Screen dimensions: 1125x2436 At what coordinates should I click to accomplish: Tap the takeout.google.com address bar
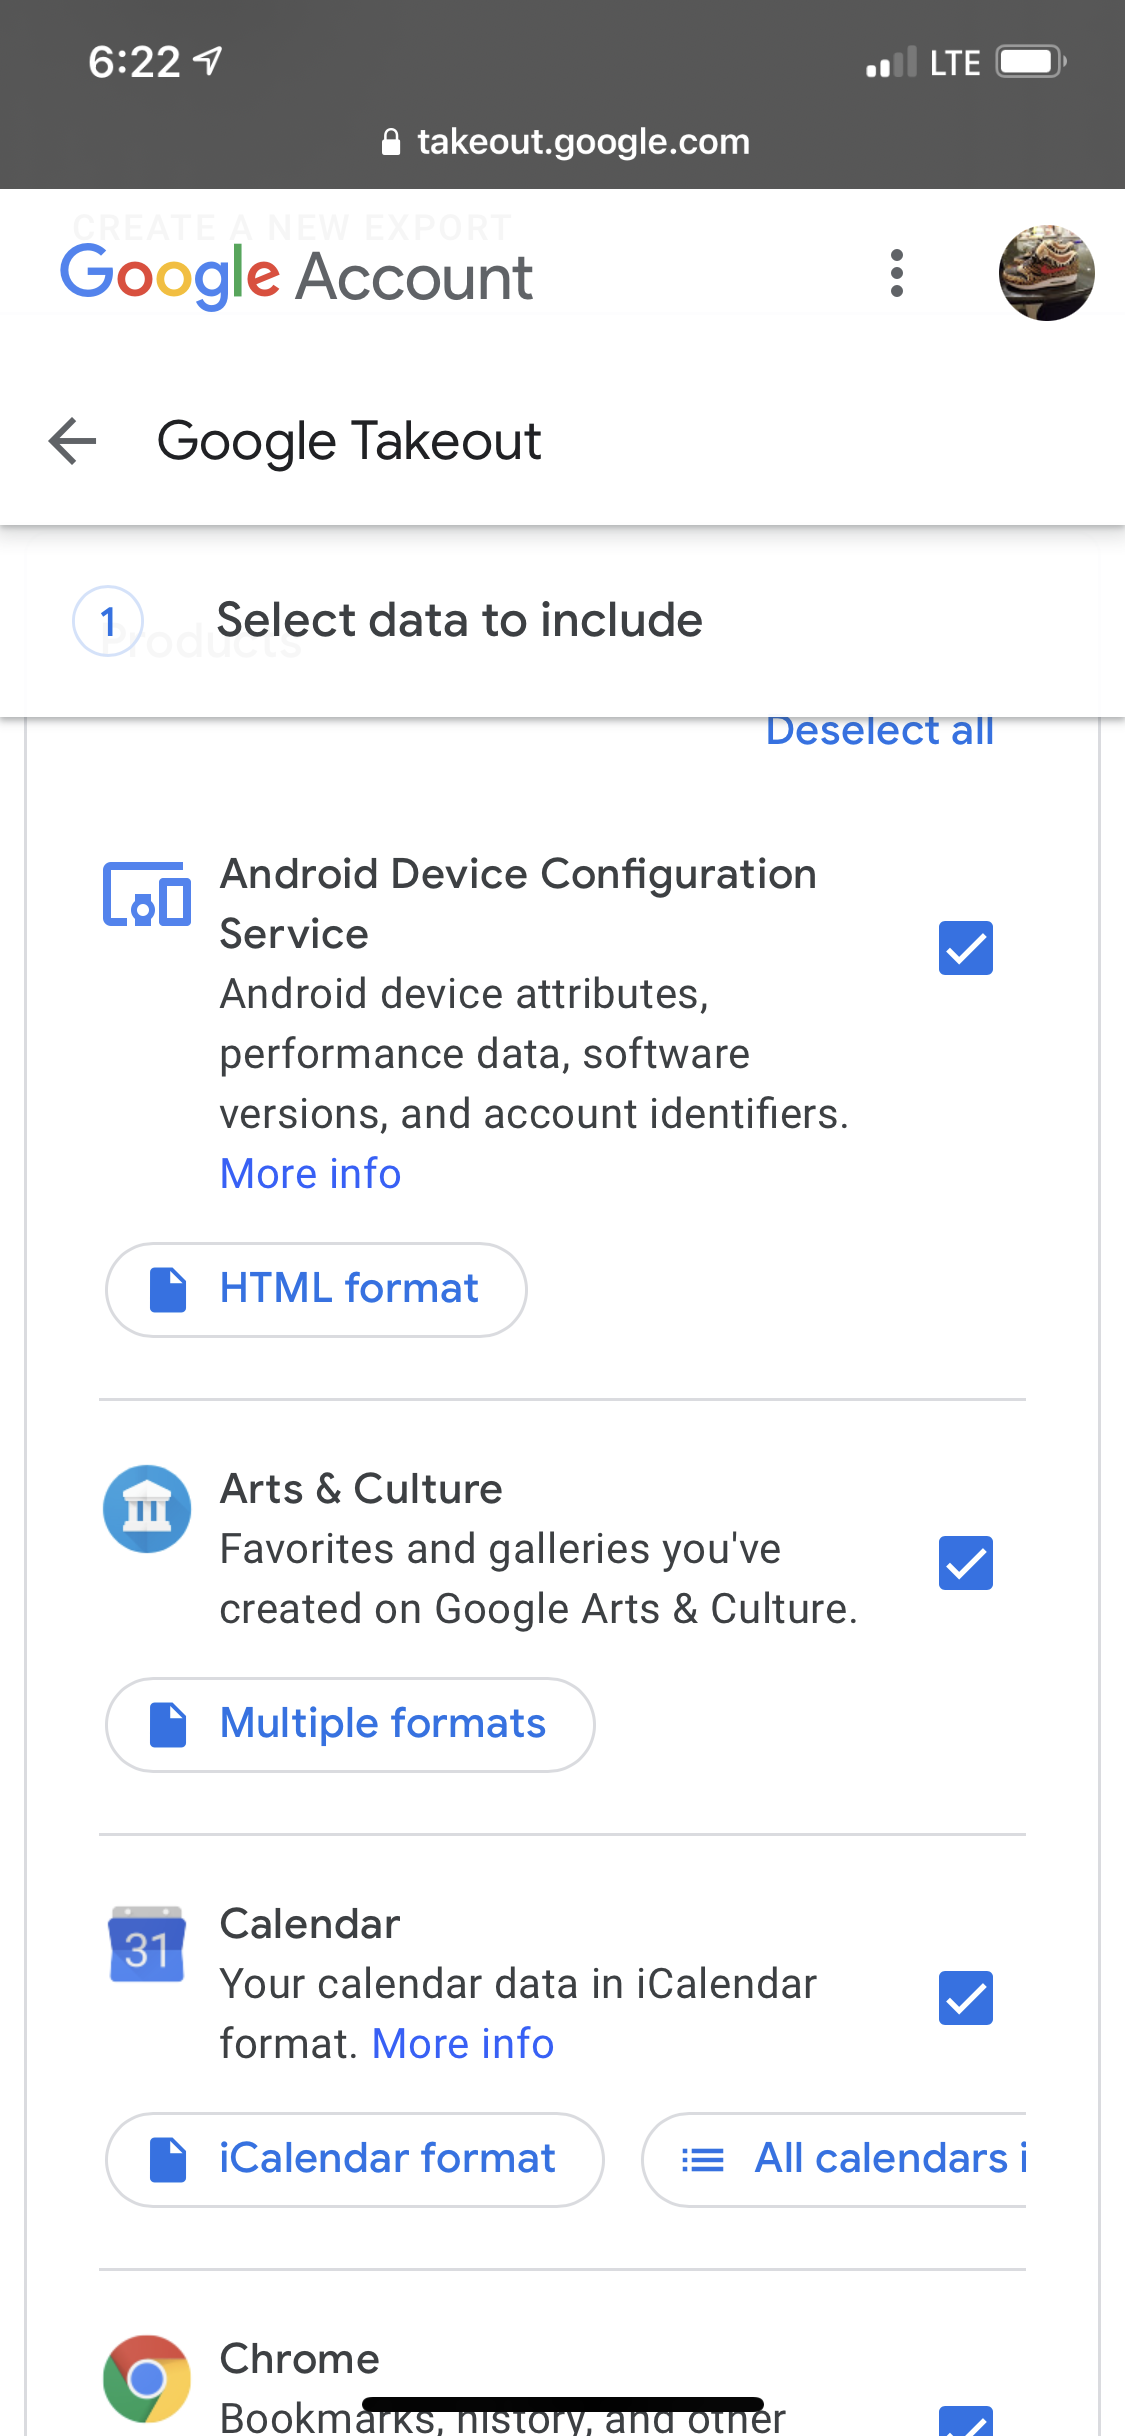565,142
